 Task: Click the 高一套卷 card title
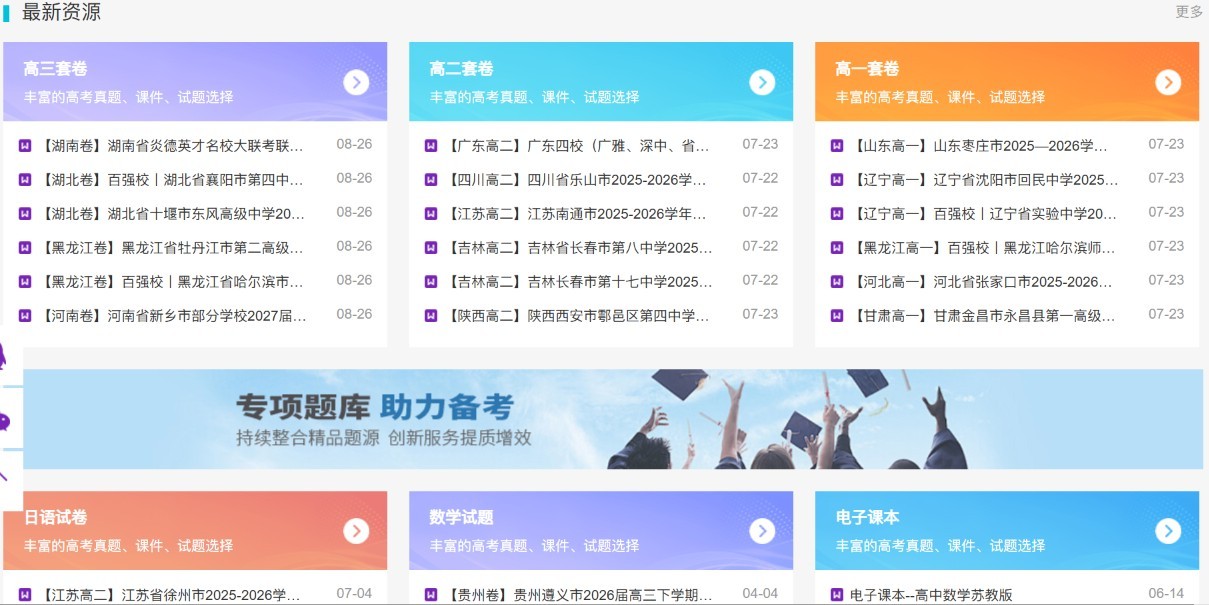pos(867,69)
